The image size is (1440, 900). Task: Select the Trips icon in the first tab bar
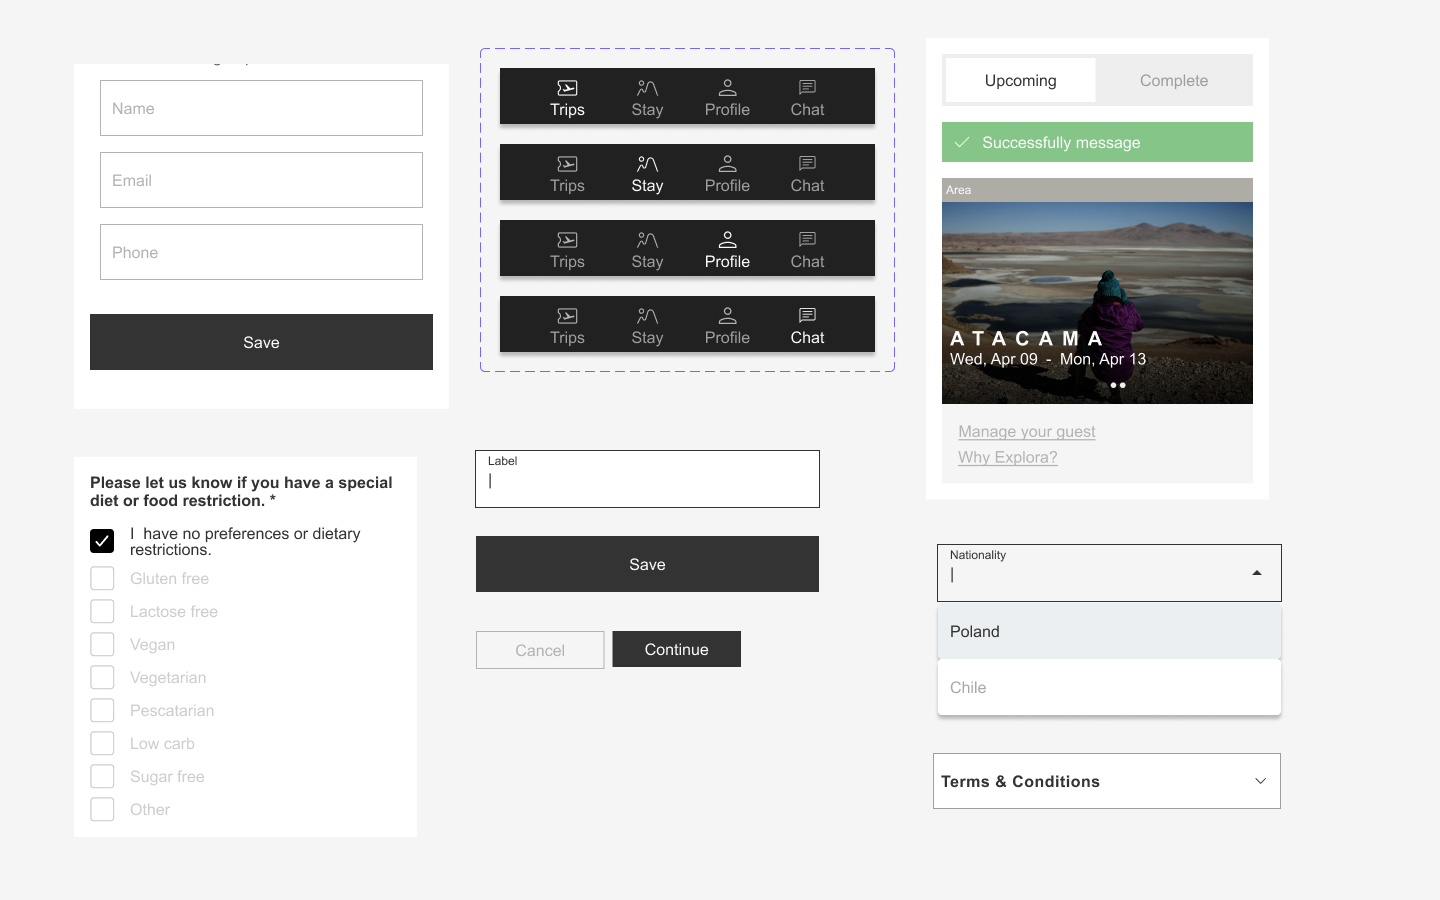pos(567,87)
